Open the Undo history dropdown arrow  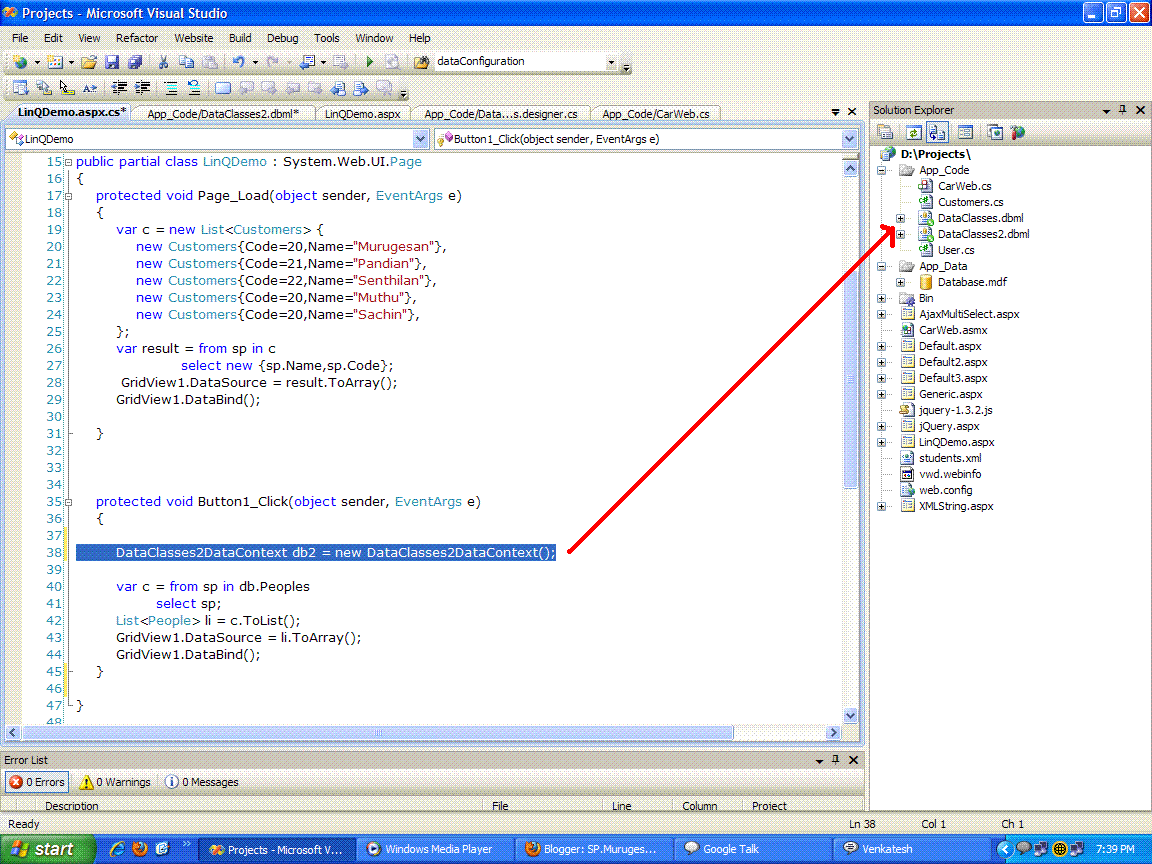255,62
